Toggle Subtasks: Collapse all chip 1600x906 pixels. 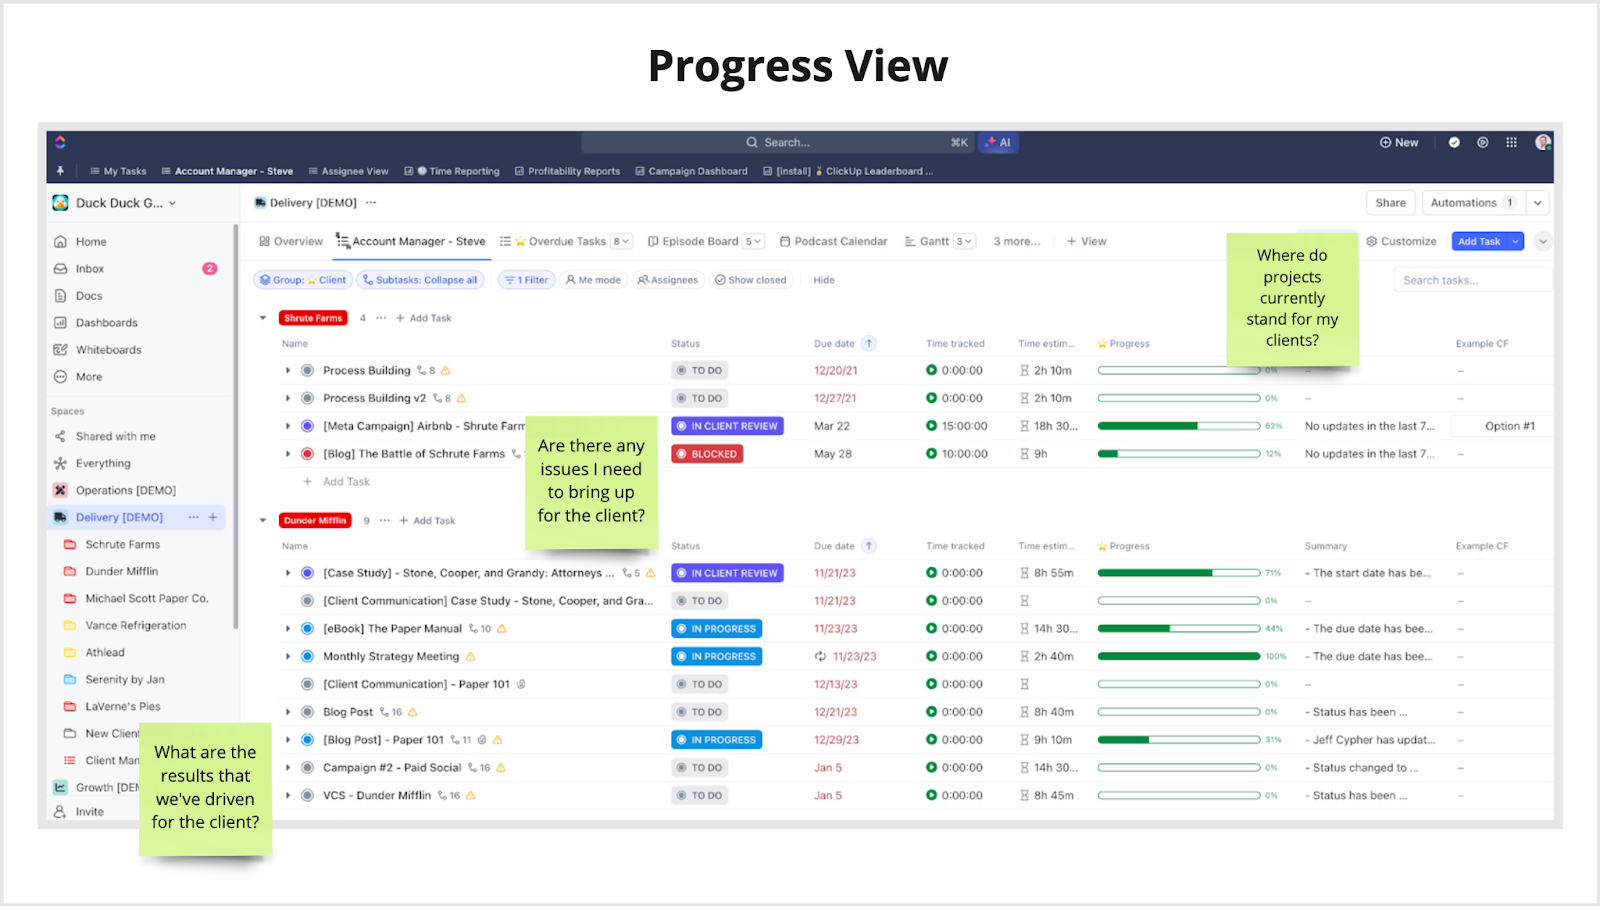click(420, 280)
